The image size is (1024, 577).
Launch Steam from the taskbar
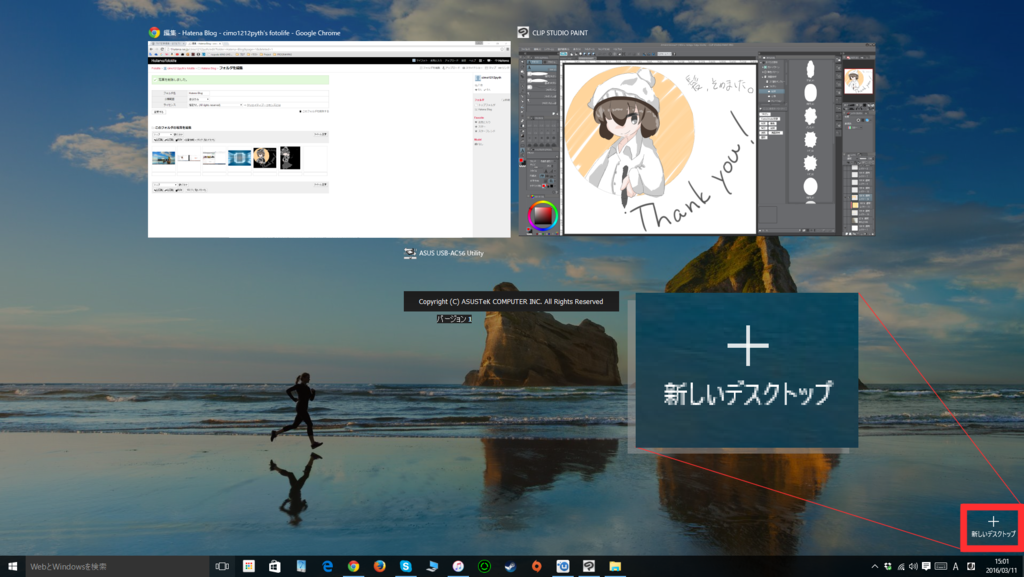(510, 566)
